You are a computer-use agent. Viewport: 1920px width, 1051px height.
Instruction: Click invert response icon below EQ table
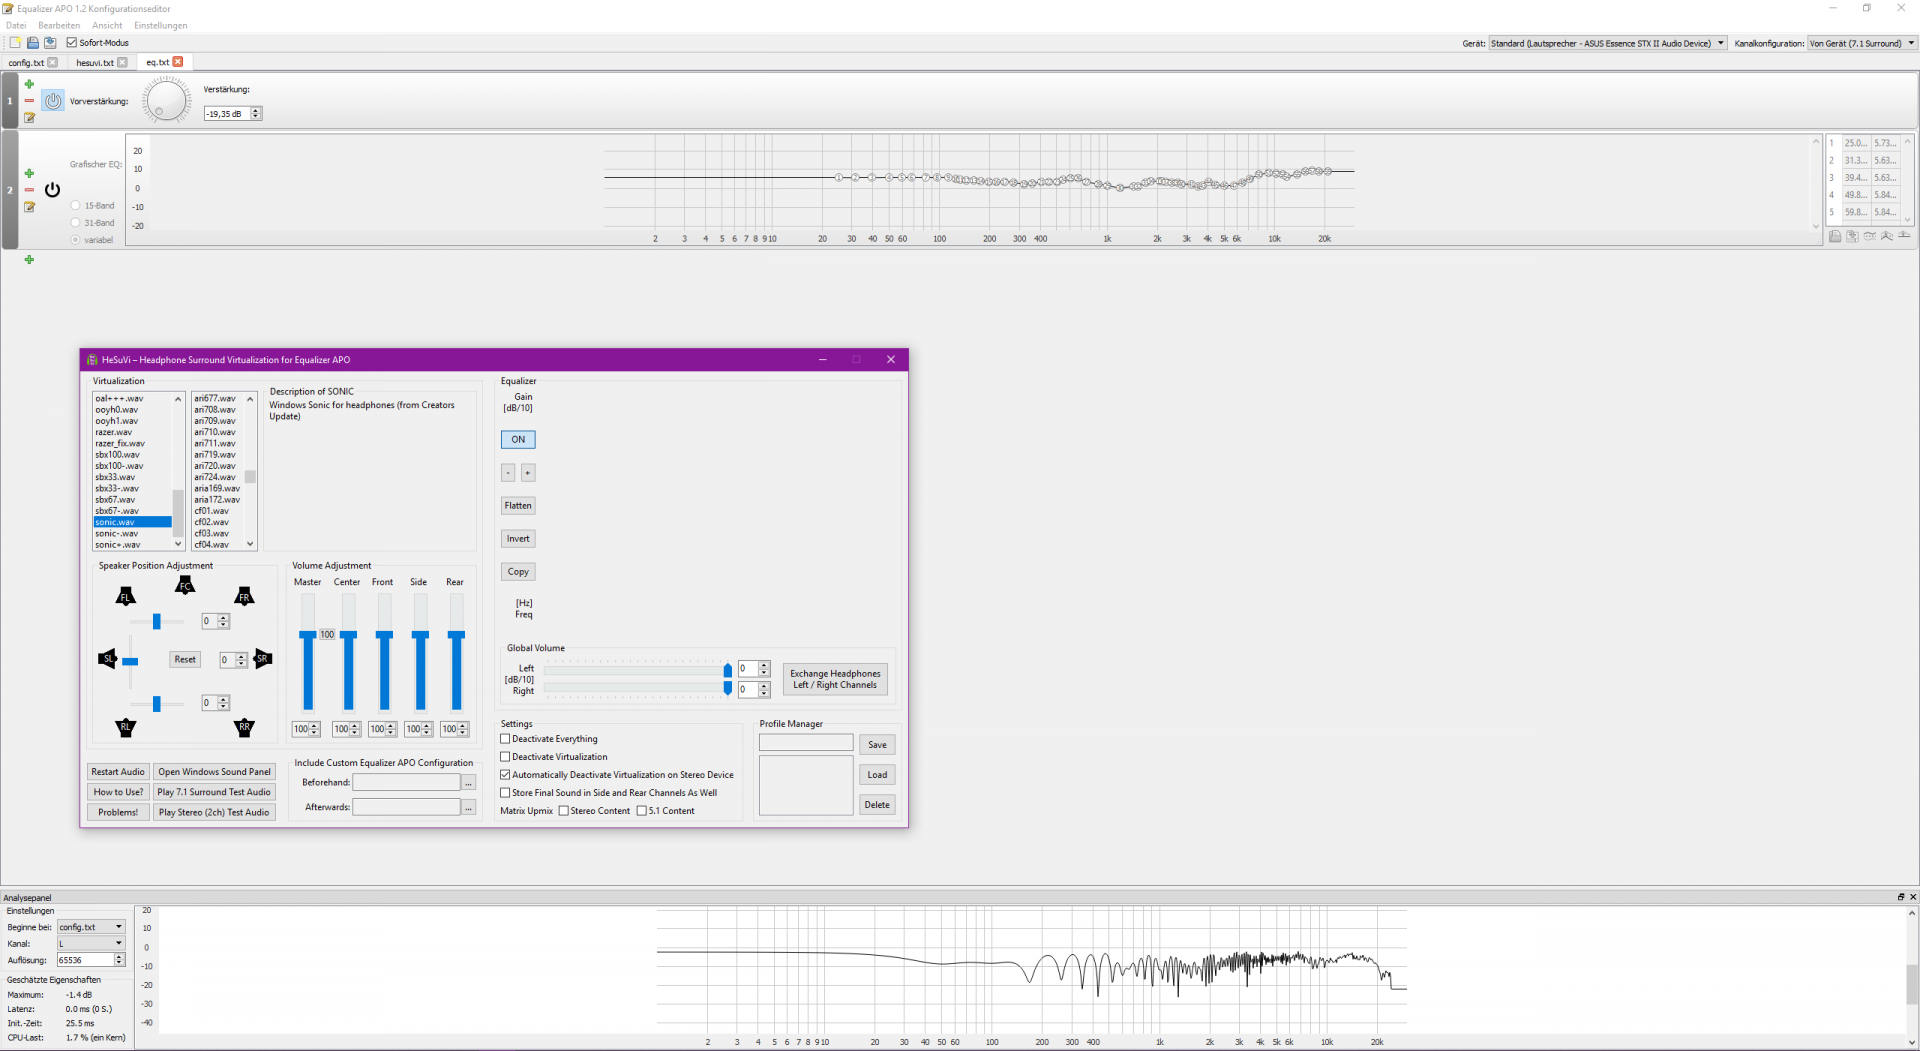(x=1869, y=237)
